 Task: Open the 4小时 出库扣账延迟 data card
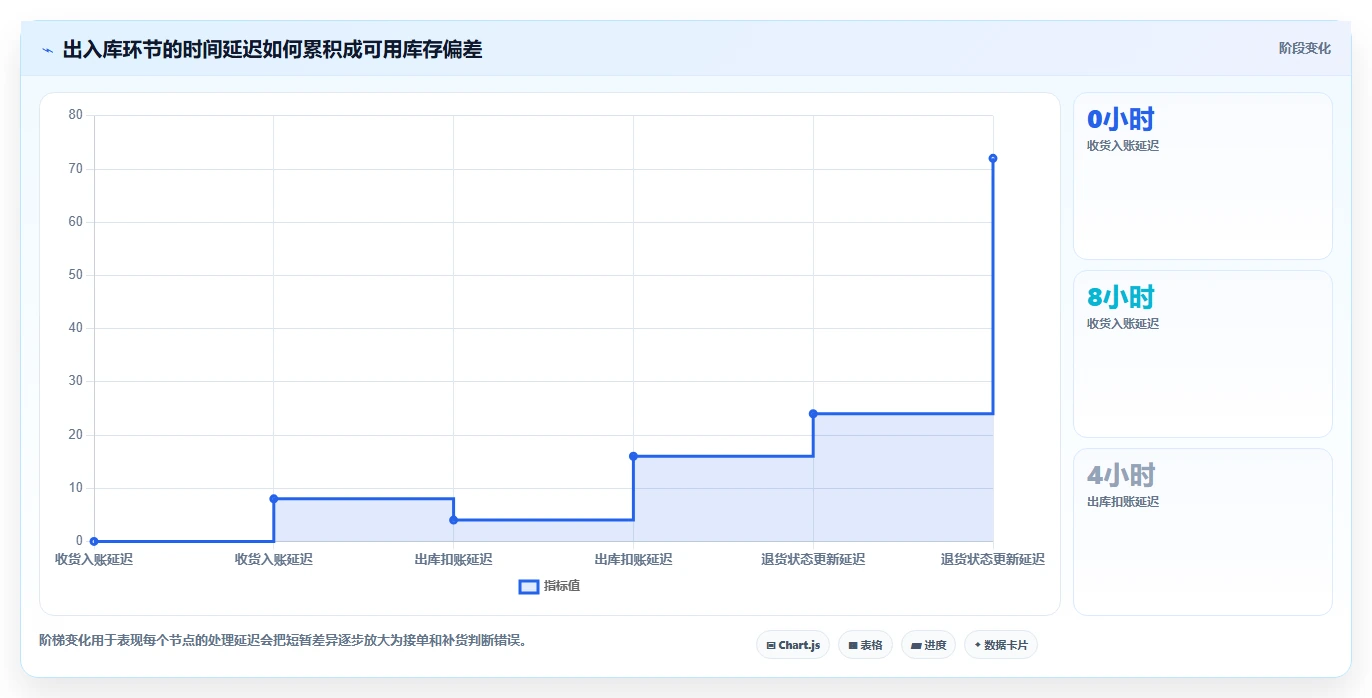[1202, 532]
